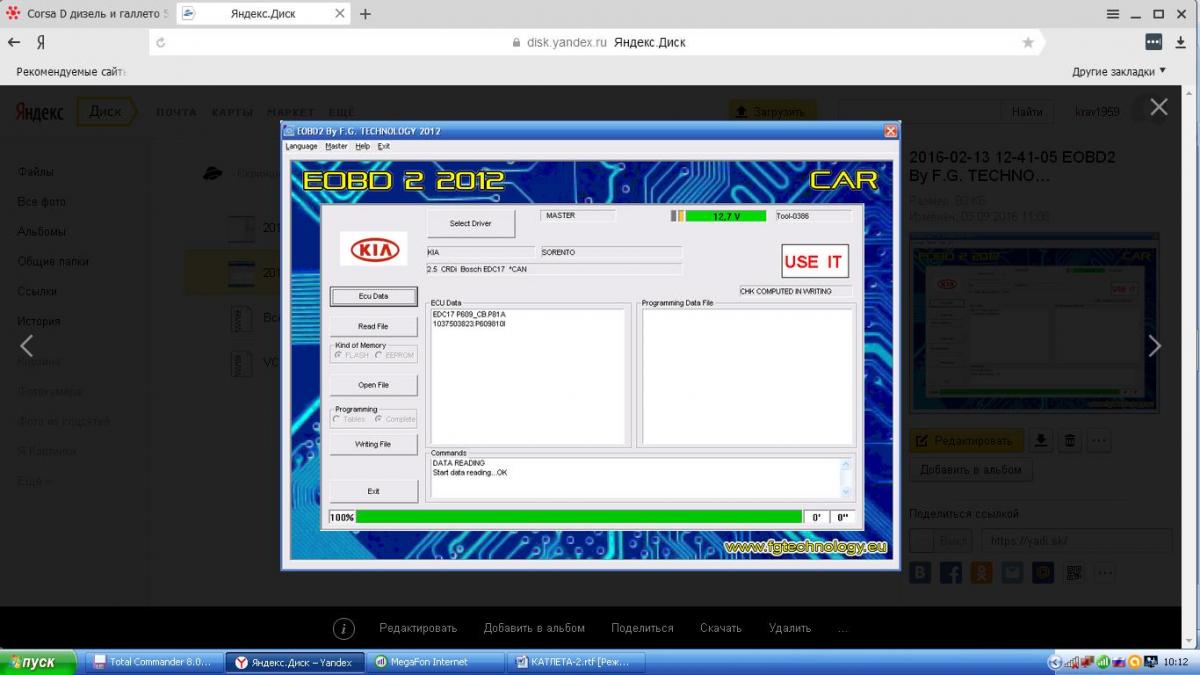This screenshot has width=1200, height=675.
Task: Click Exit in the EOBD2 menu bar
Action: pyautogui.click(x=383, y=146)
